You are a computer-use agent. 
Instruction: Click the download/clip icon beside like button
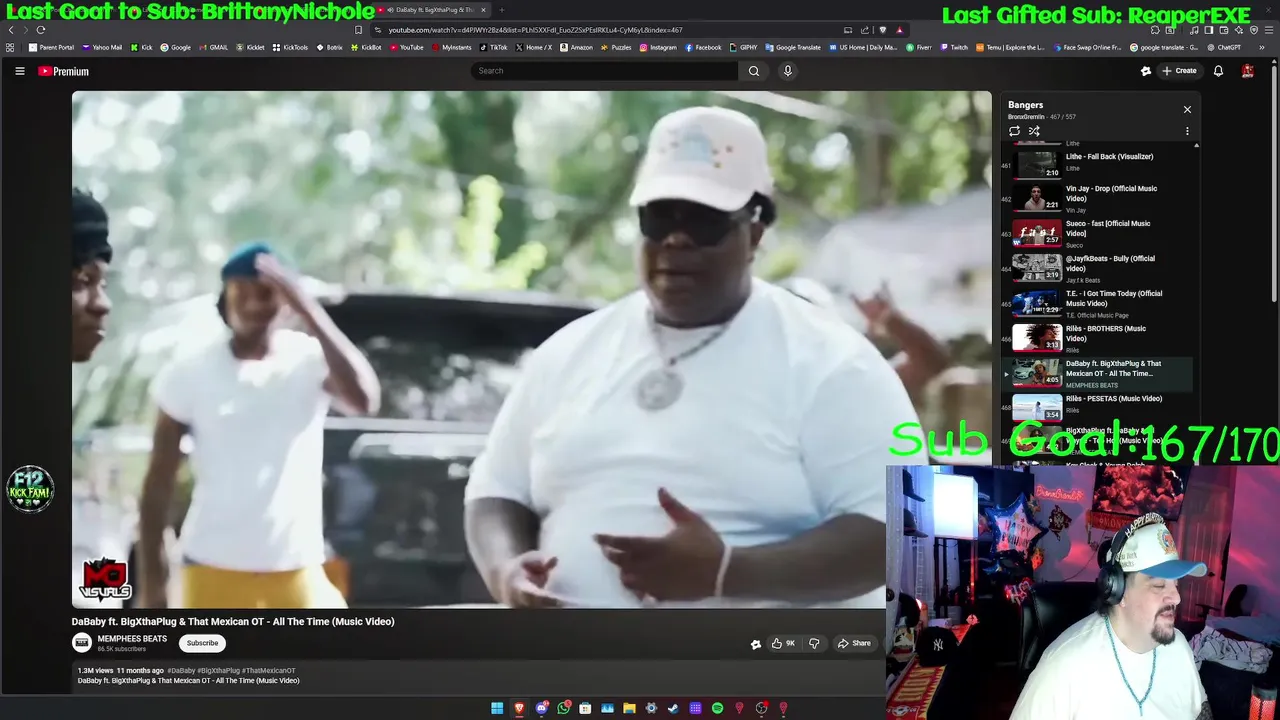point(756,644)
